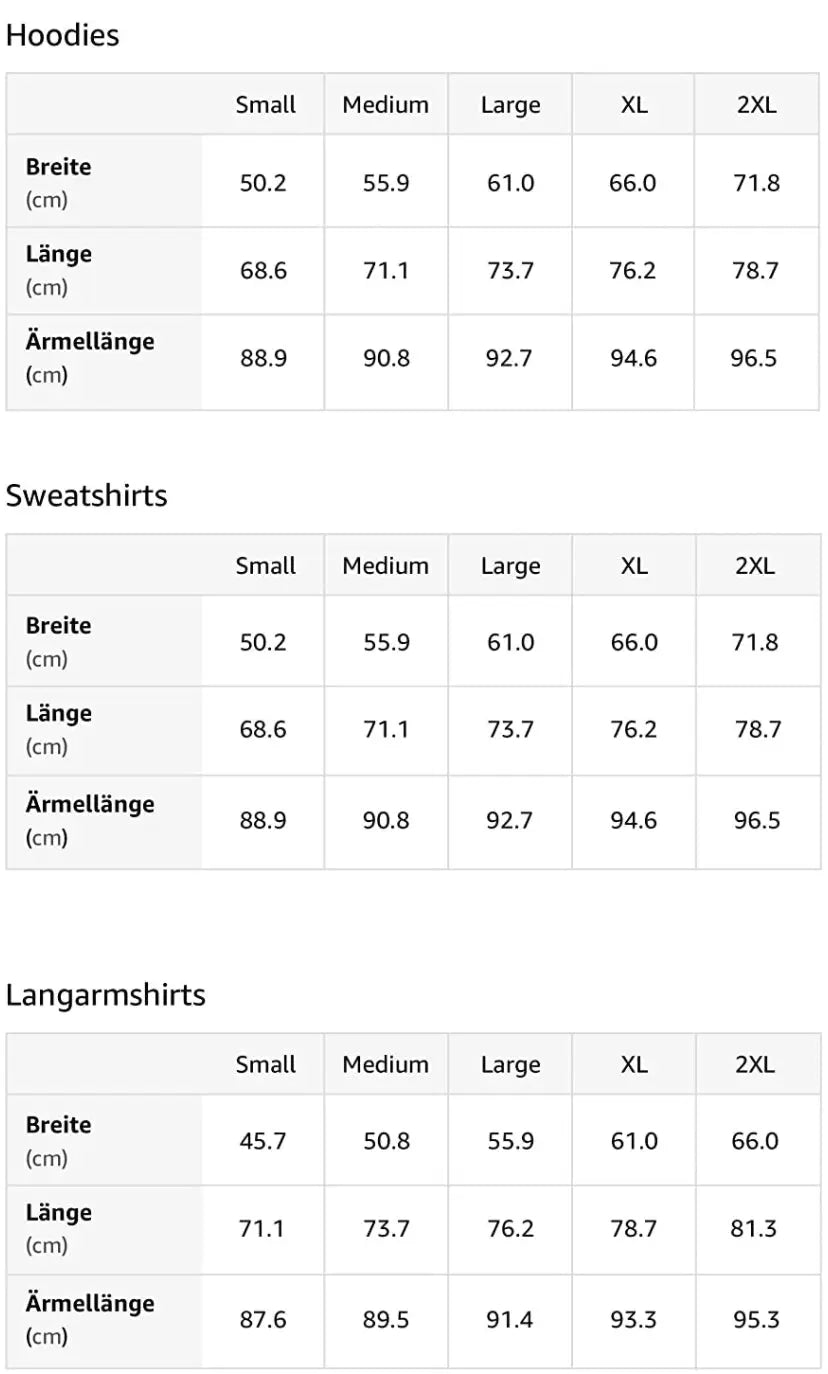Image resolution: width=828 pixels, height=1374 pixels.
Task: Click Hoodies Medium Länge value 71.1
Action: coord(386,270)
